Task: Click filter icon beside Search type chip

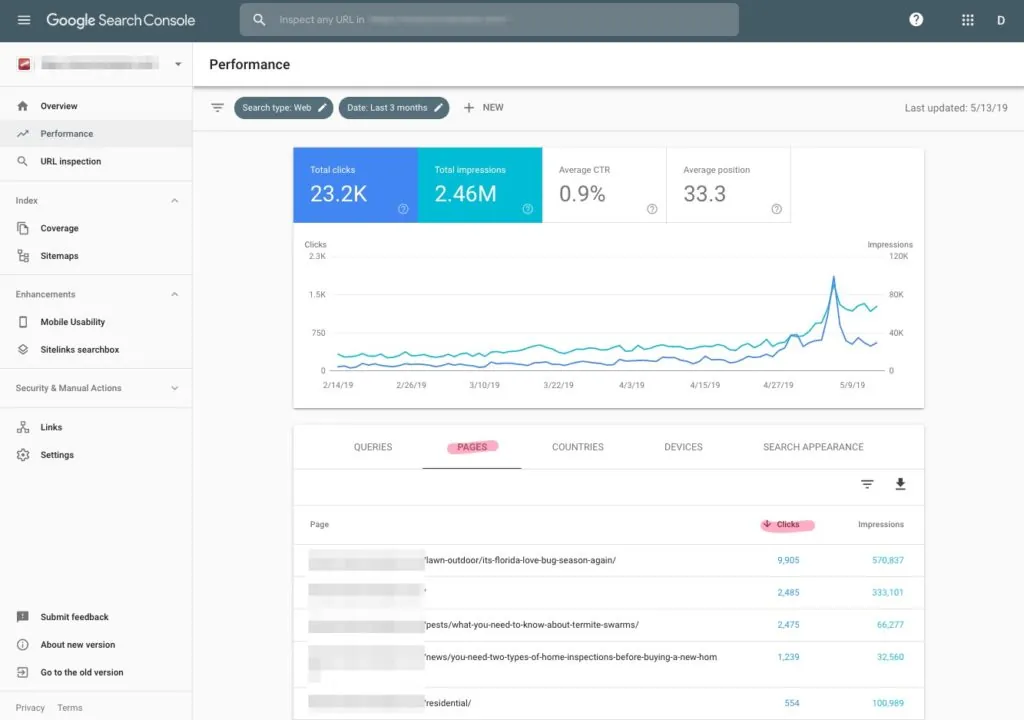Action: (x=217, y=108)
